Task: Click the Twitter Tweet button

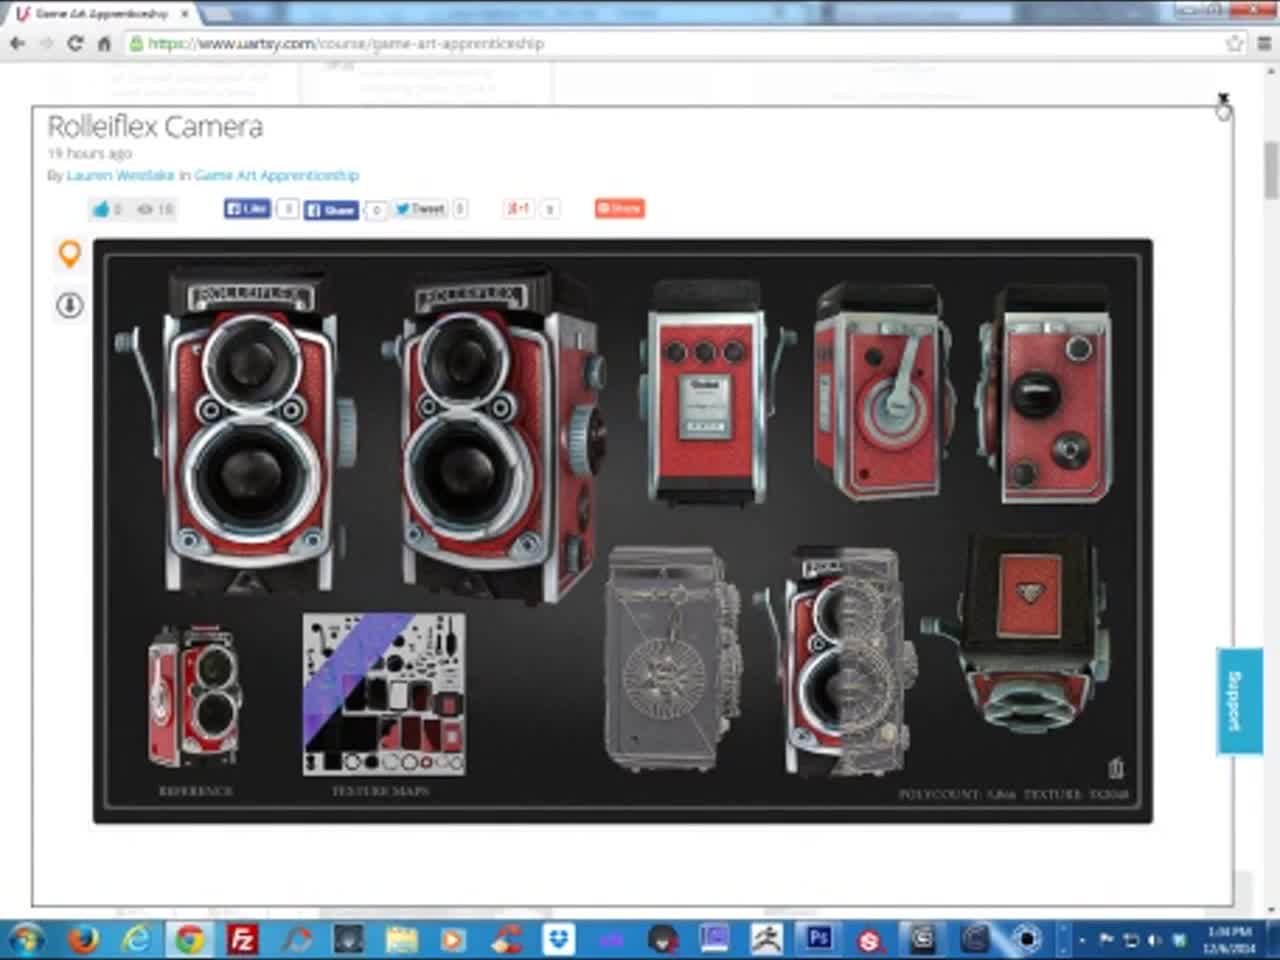Action: pos(420,208)
